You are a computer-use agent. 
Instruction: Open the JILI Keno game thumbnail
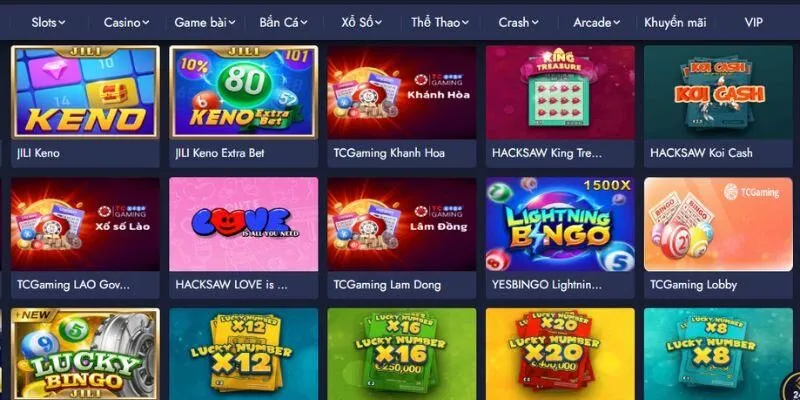85,92
